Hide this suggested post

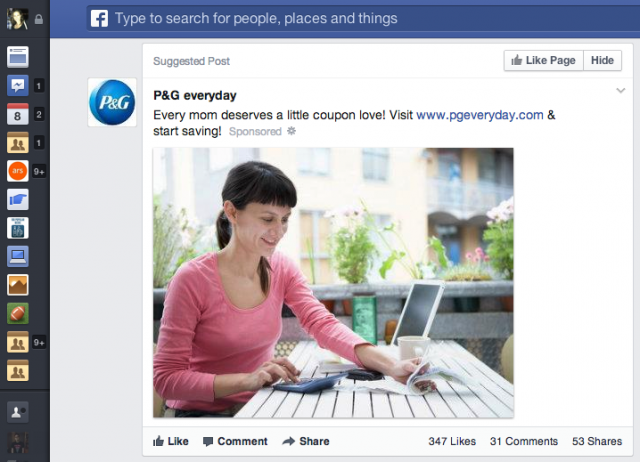602,60
